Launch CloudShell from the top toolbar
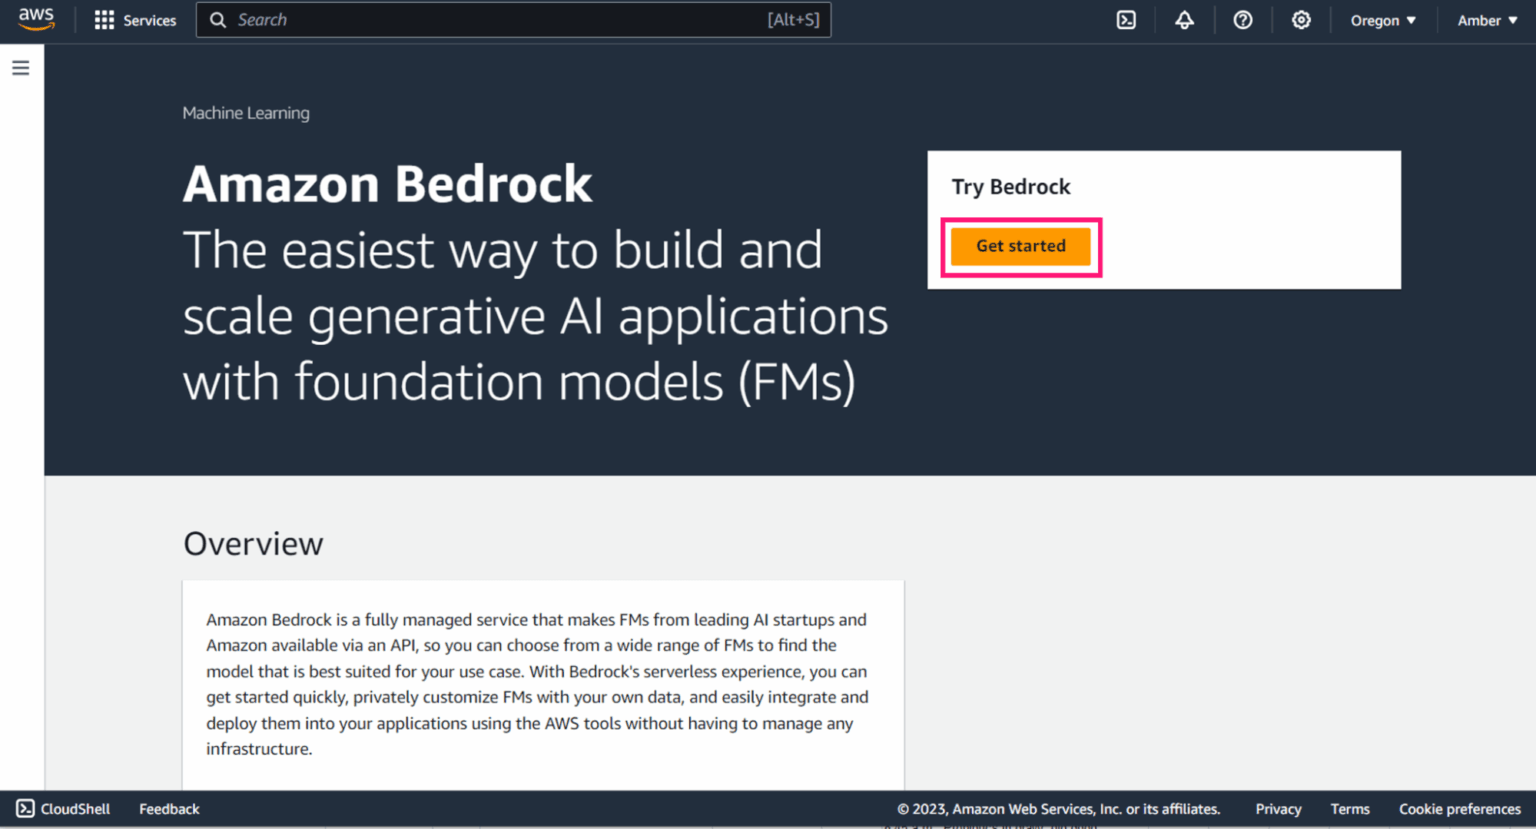Screen dimensions: 1536x829 pyautogui.click(x=1126, y=20)
